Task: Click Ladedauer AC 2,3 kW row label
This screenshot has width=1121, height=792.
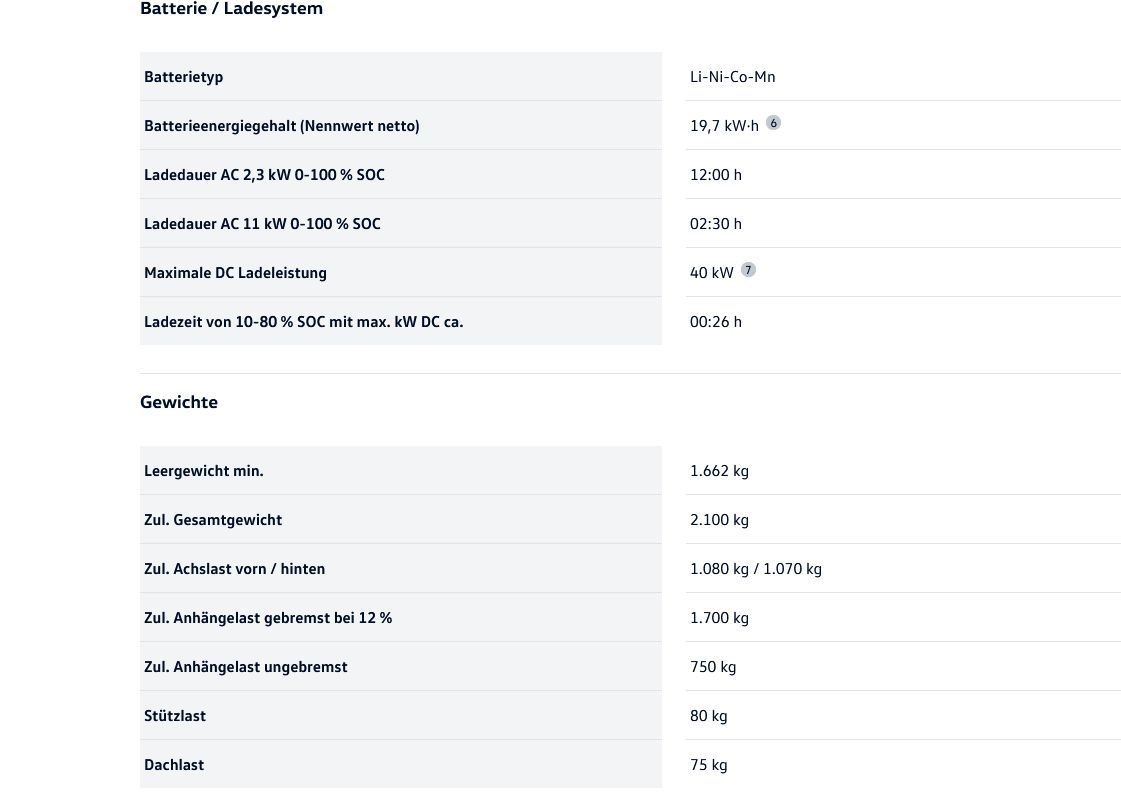Action: (x=264, y=175)
